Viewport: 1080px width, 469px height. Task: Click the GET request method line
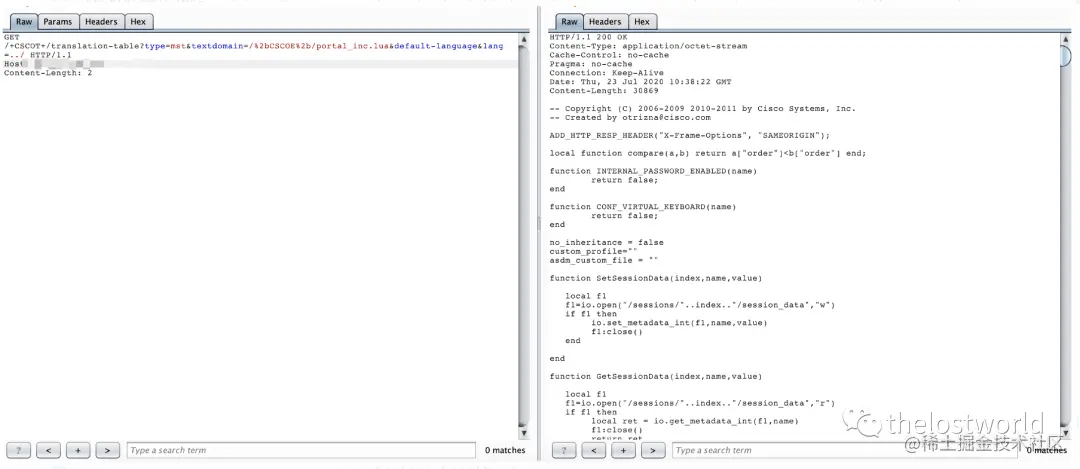(12, 37)
